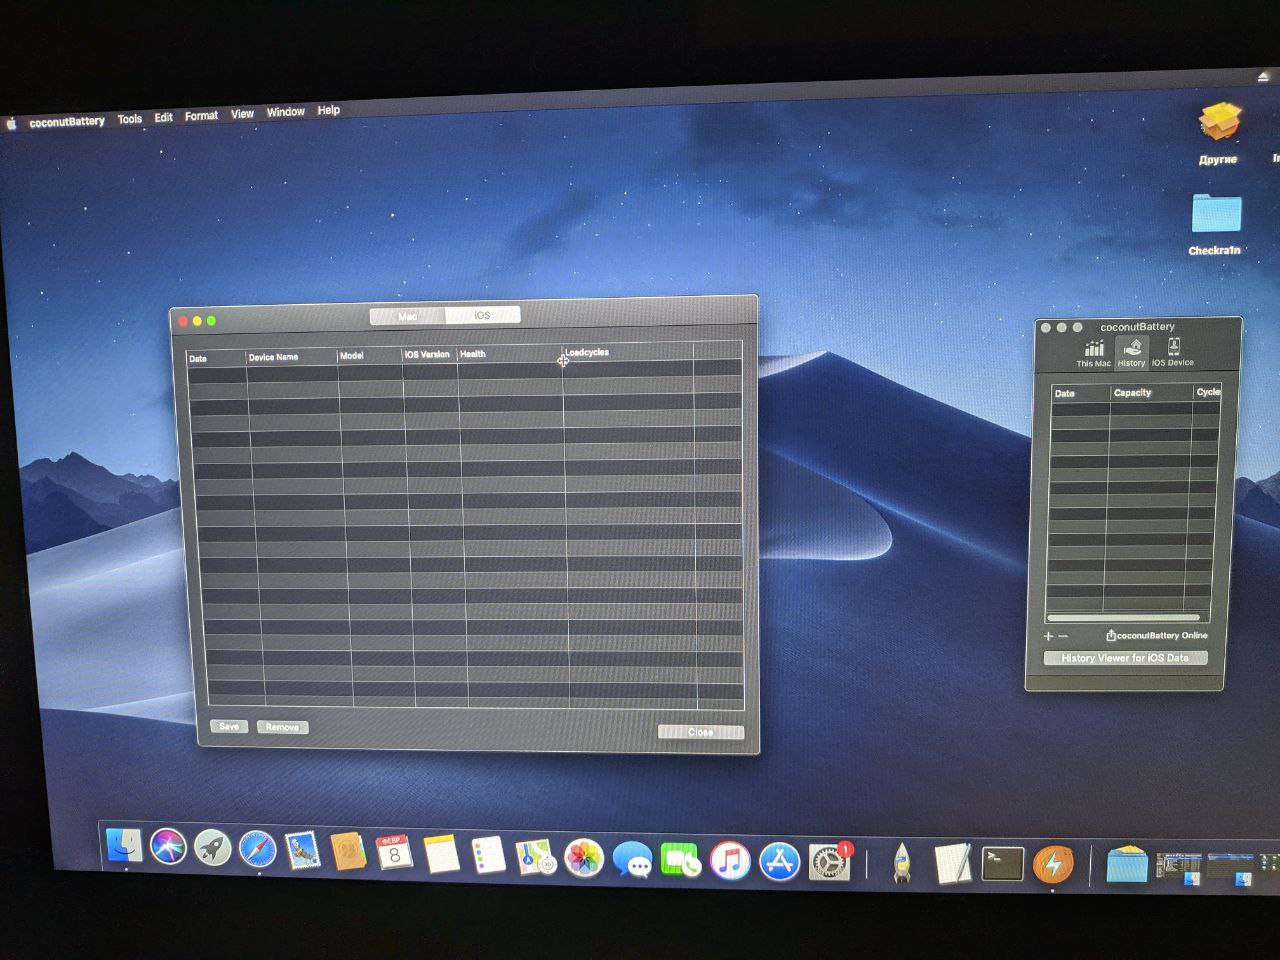Open Notes from the Dock
The height and width of the screenshot is (960, 1280).
(x=441, y=855)
